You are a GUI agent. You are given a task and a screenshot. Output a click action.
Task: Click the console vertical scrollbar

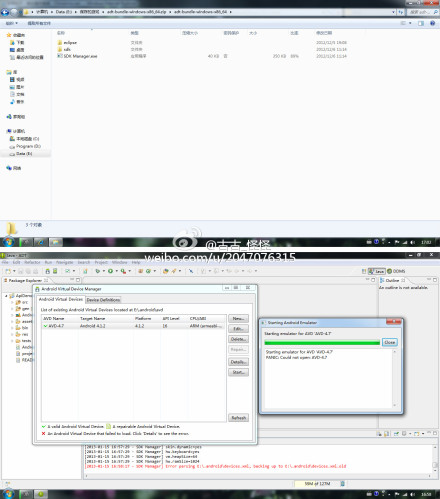435,459
